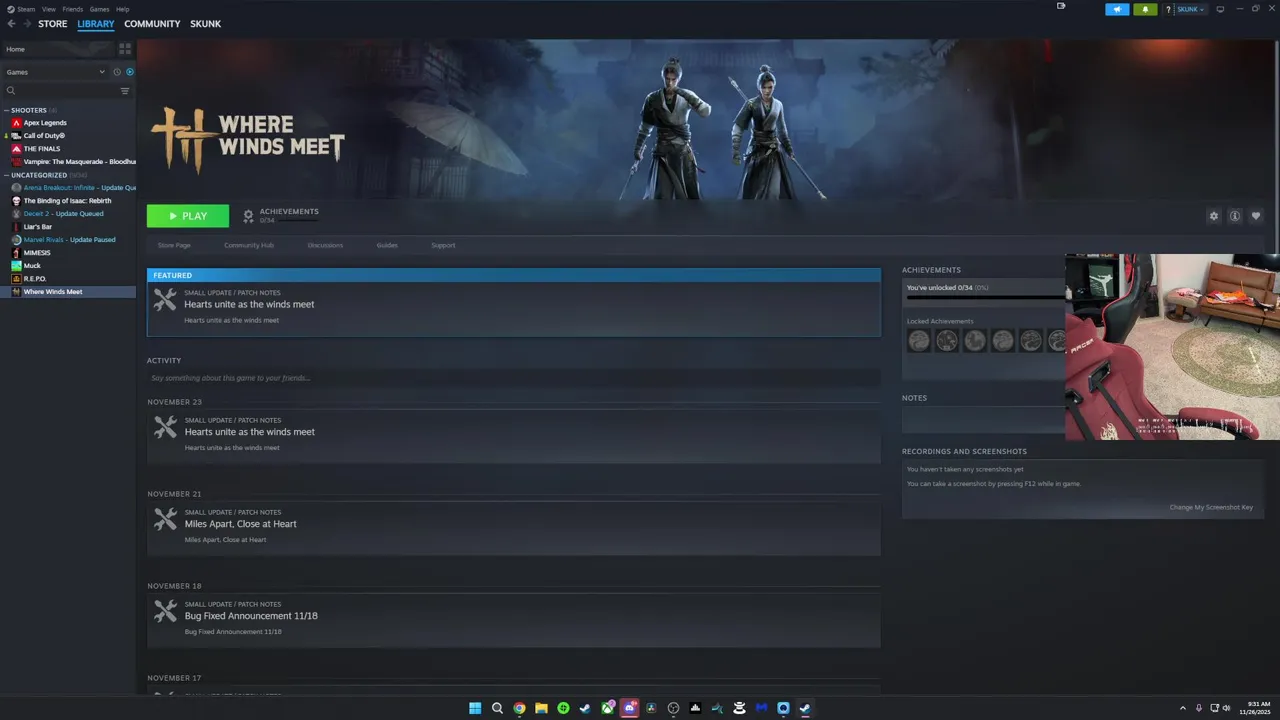
Task: Click the achievements unlocked progress bar
Action: [x=985, y=297]
